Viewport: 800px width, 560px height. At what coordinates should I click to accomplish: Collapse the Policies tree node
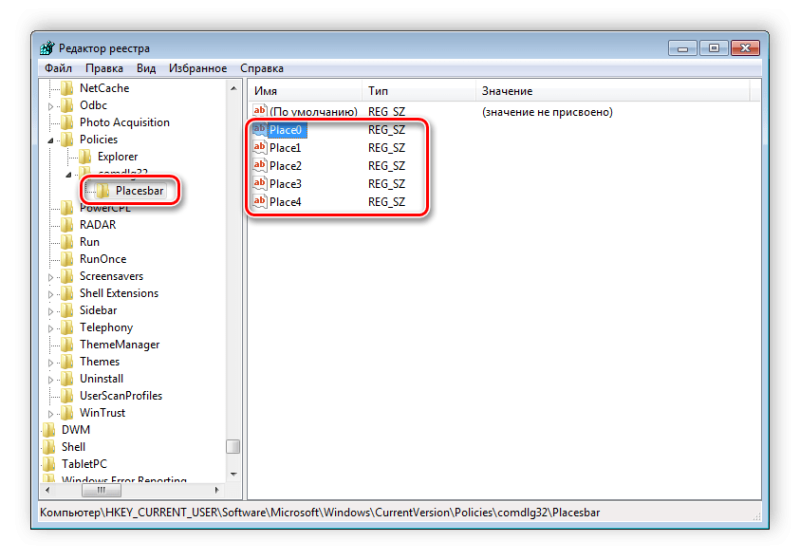[x=51, y=140]
